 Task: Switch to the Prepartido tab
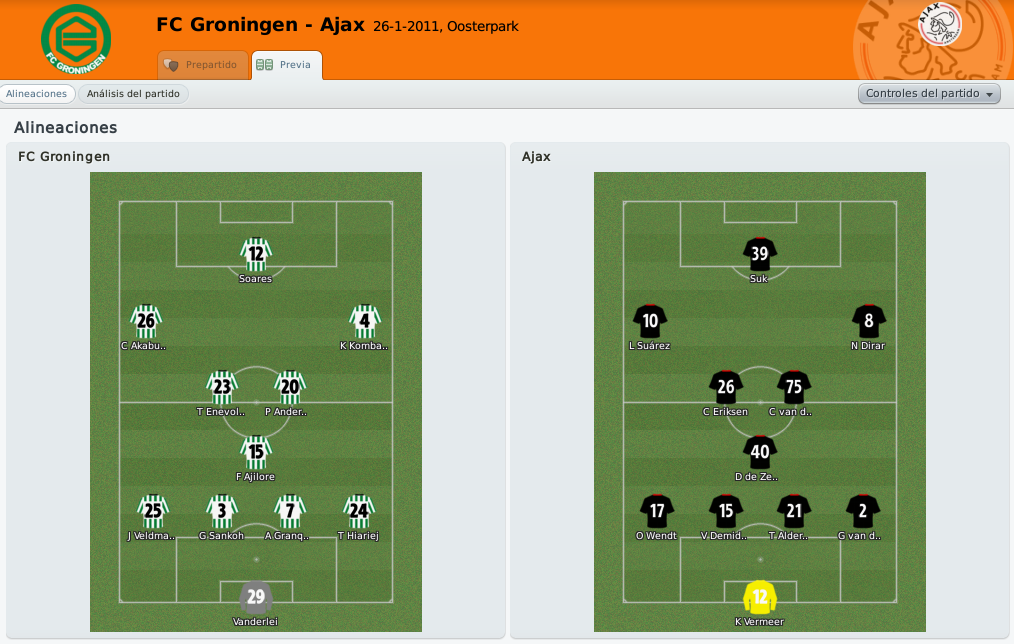203,65
